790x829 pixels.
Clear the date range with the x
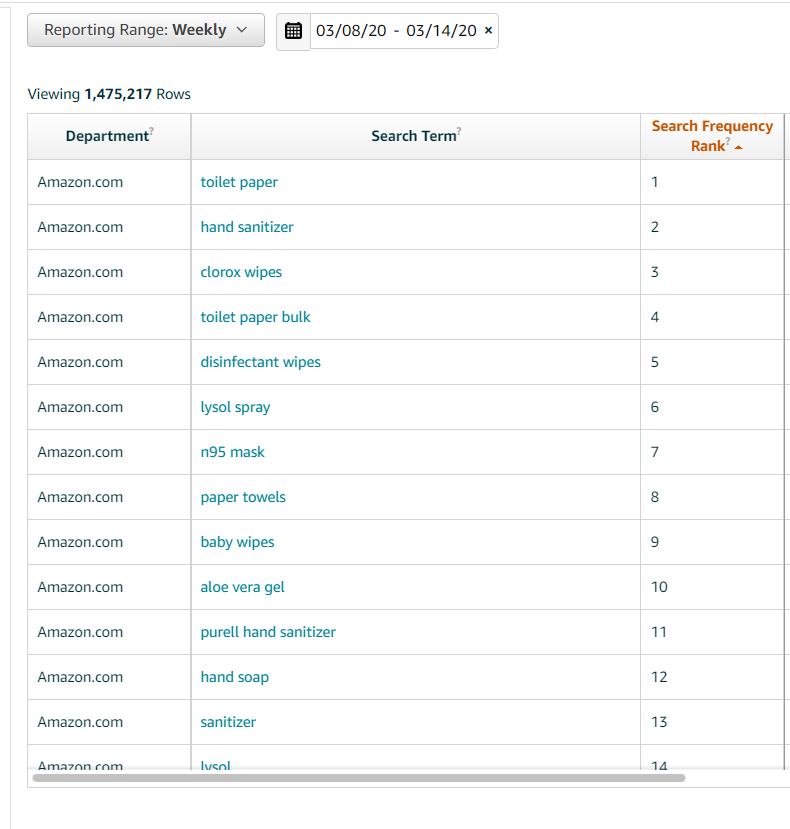[489, 30]
